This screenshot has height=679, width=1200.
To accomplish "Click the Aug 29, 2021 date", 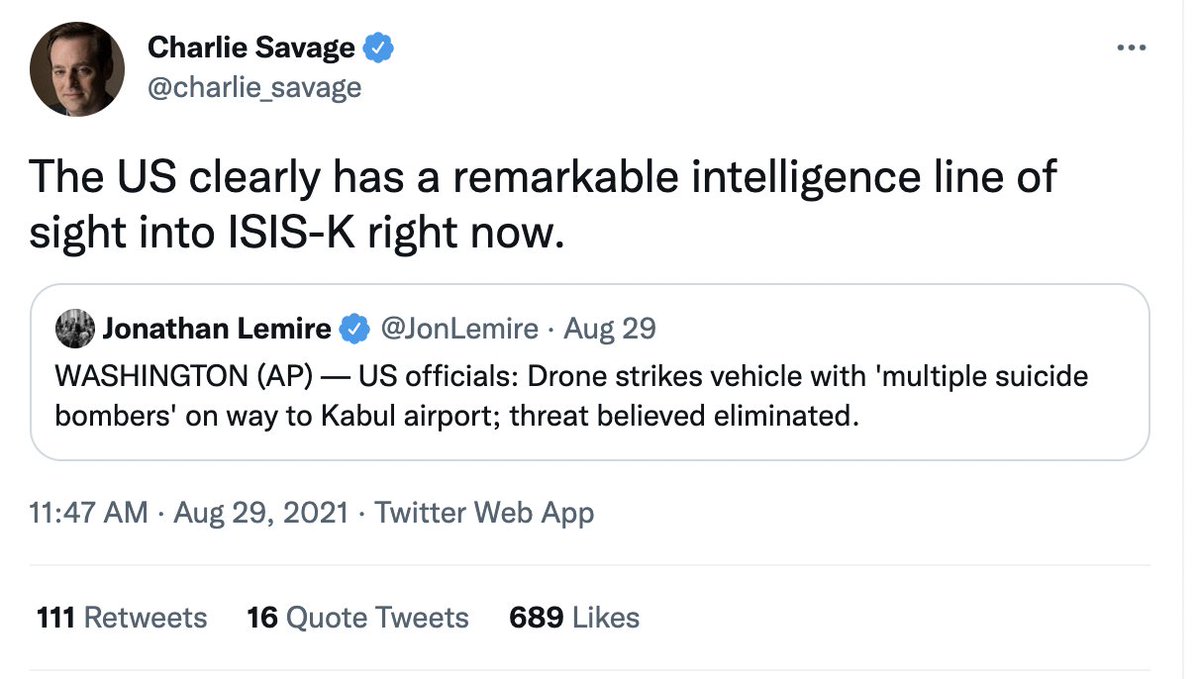I will 261,513.
